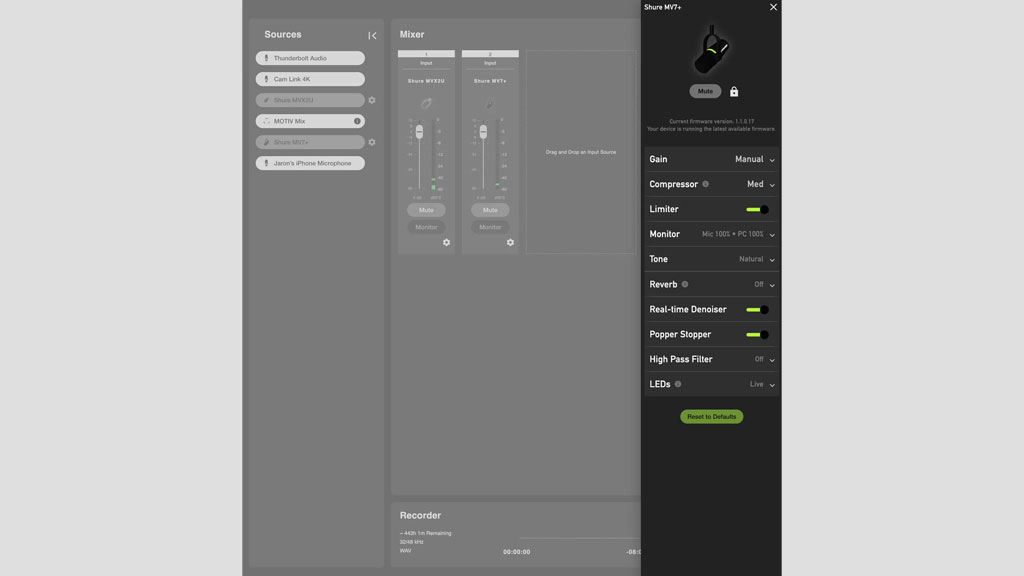1024x576 pixels.
Task: Open the Tone Natural dropdown
Action: [757, 259]
